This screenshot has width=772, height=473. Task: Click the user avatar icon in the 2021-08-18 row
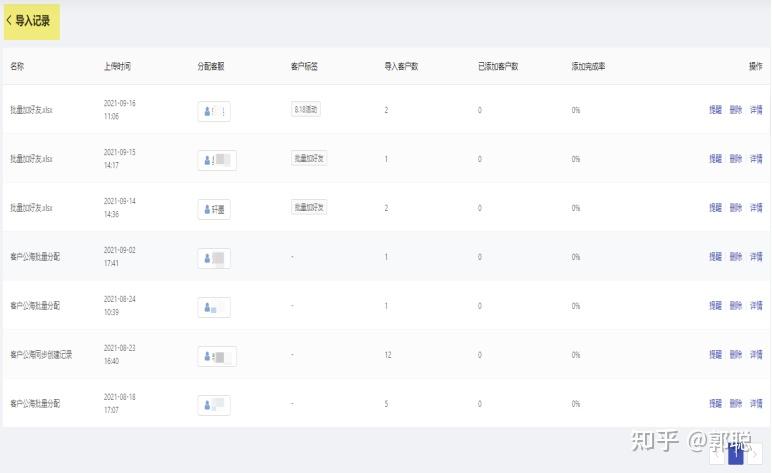(x=208, y=405)
